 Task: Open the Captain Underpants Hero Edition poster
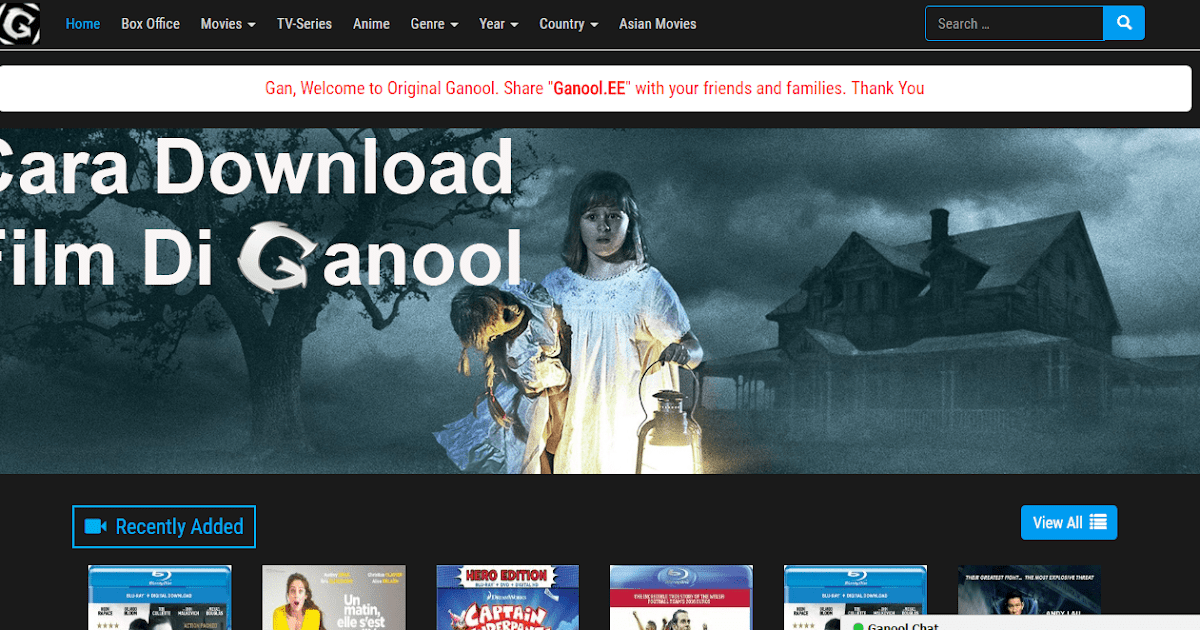pos(507,597)
